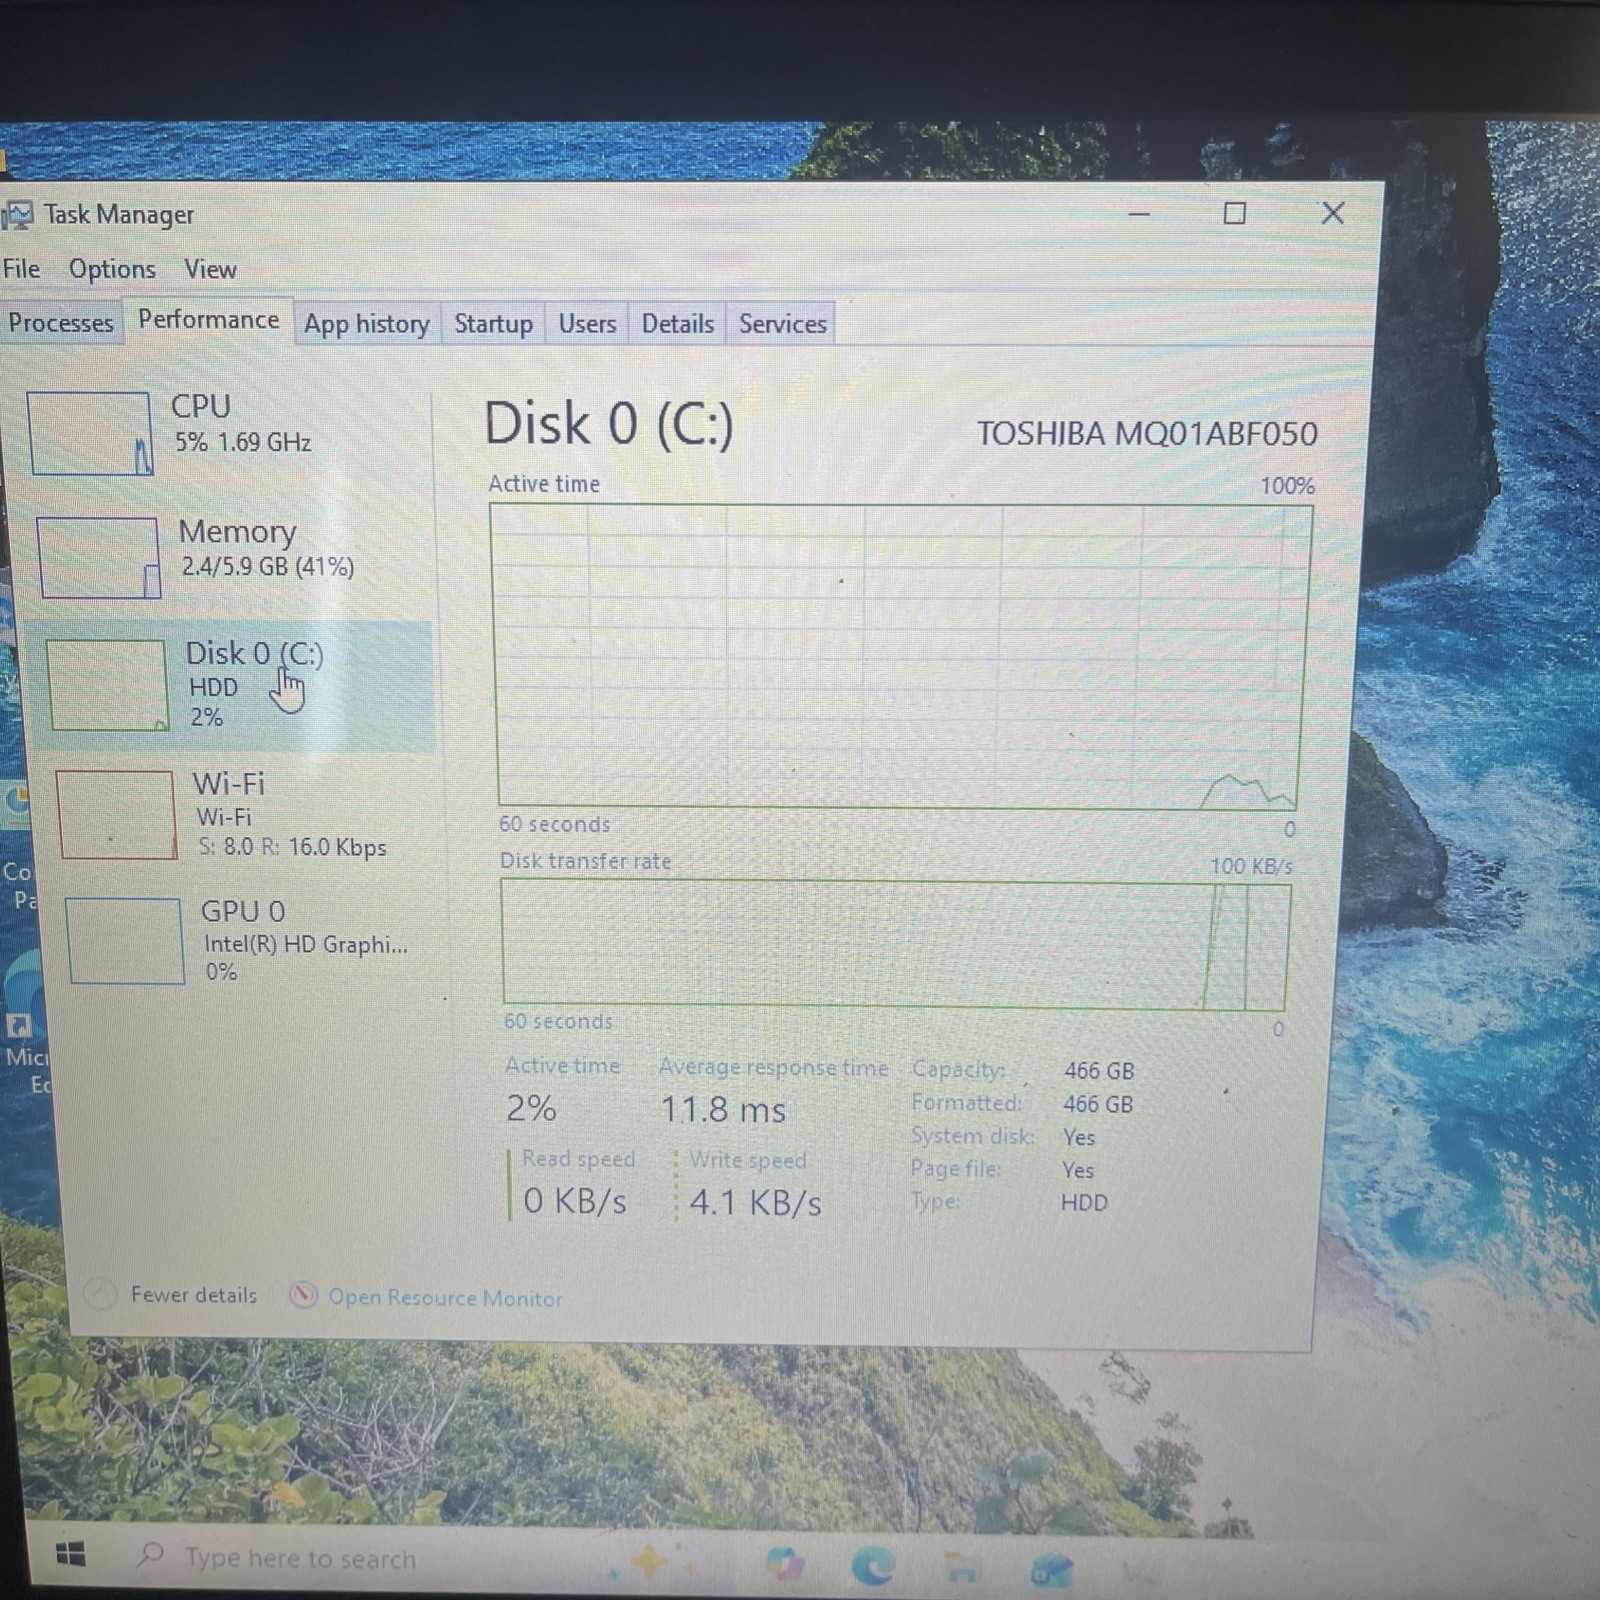
Task: Open Outlook from the taskbar
Action: 1052,1571
